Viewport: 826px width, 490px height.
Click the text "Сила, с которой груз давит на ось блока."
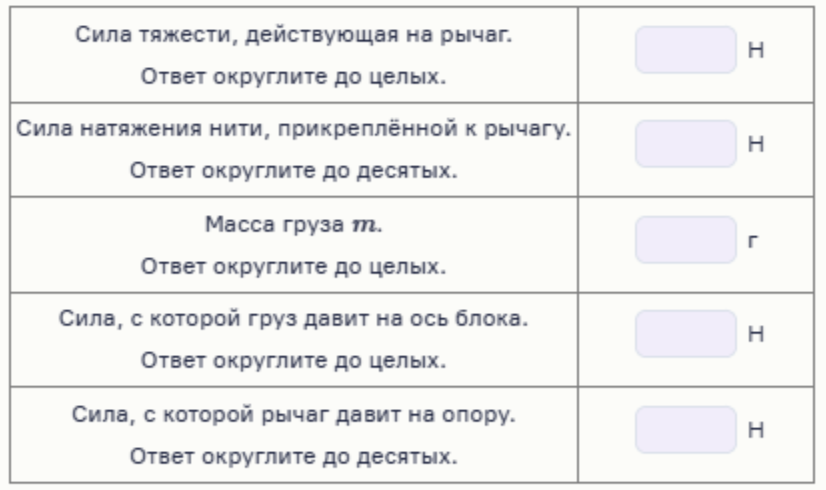point(296,318)
